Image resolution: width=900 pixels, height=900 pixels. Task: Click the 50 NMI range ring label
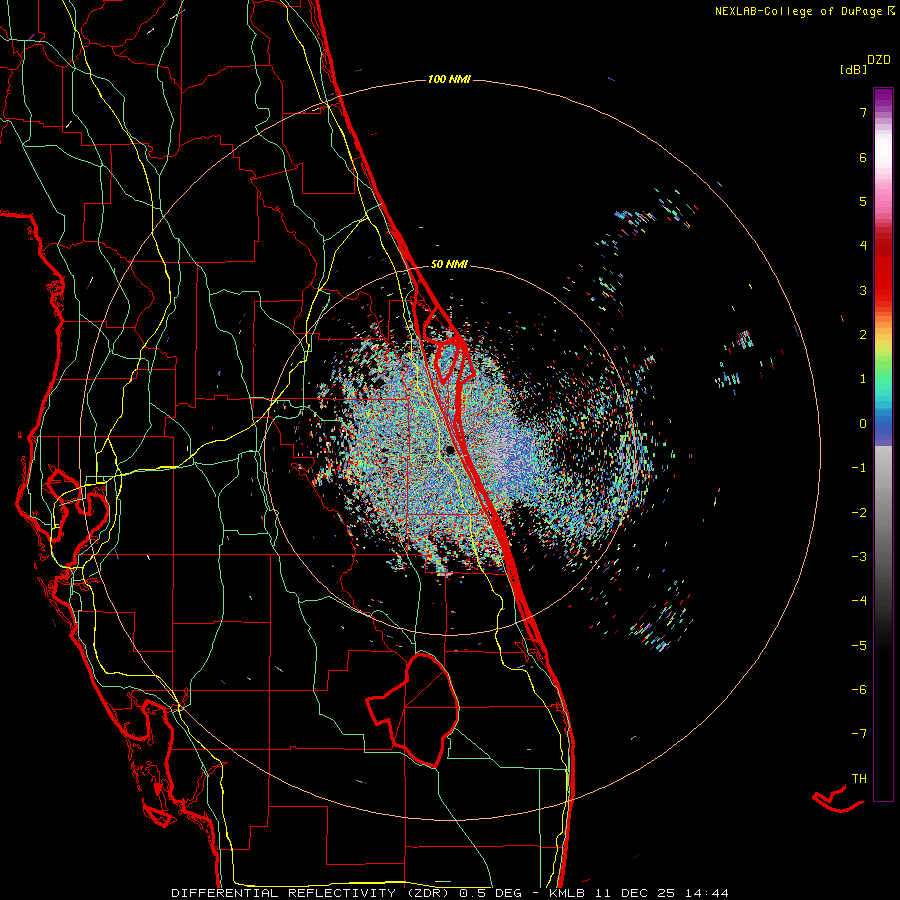coord(449,264)
